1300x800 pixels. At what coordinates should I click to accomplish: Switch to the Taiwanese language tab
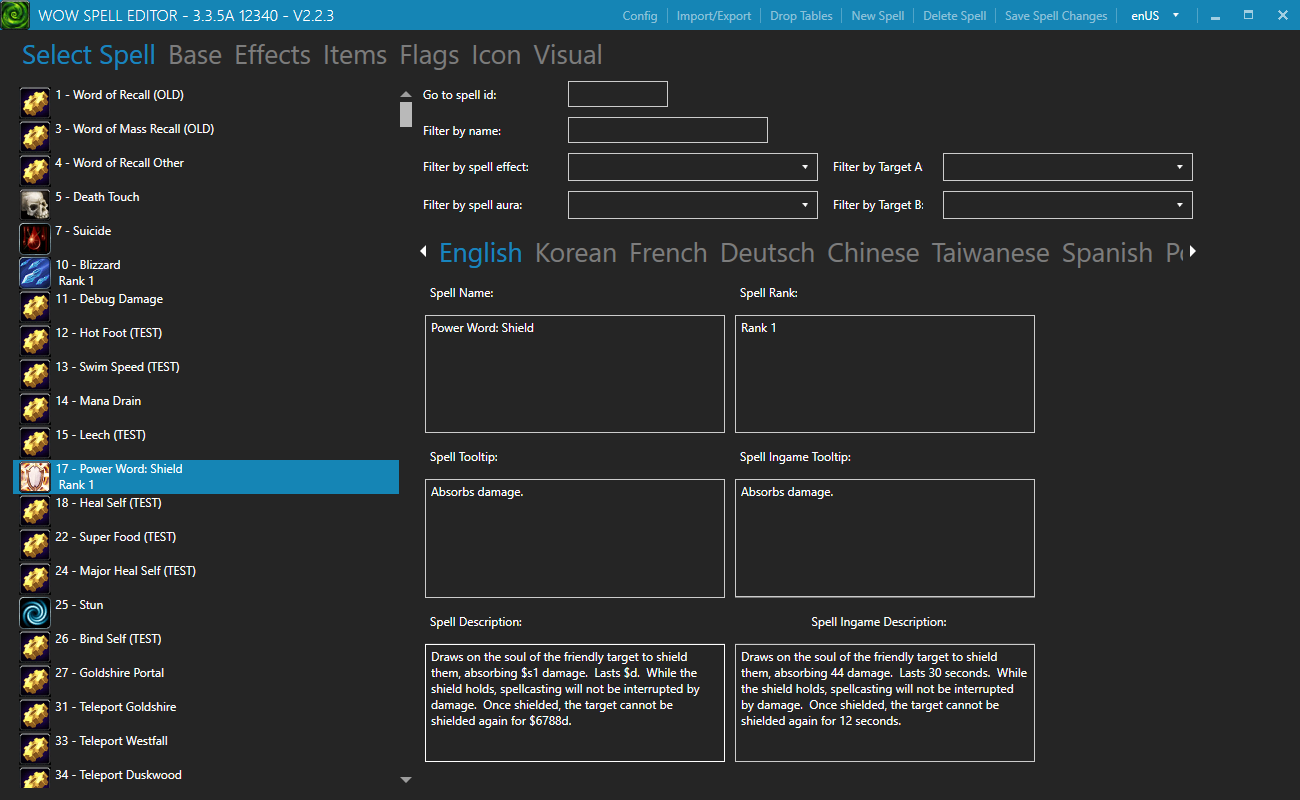click(990, 253)
